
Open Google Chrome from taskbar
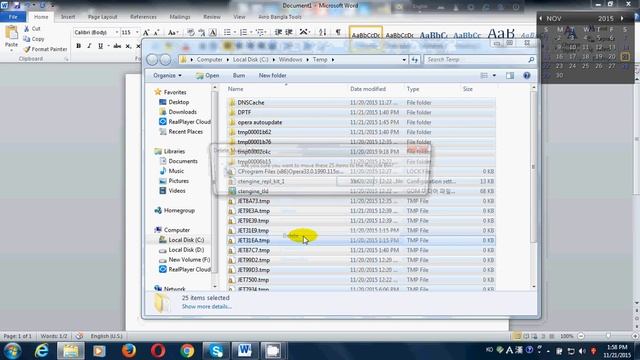click(x=187, y=351)
